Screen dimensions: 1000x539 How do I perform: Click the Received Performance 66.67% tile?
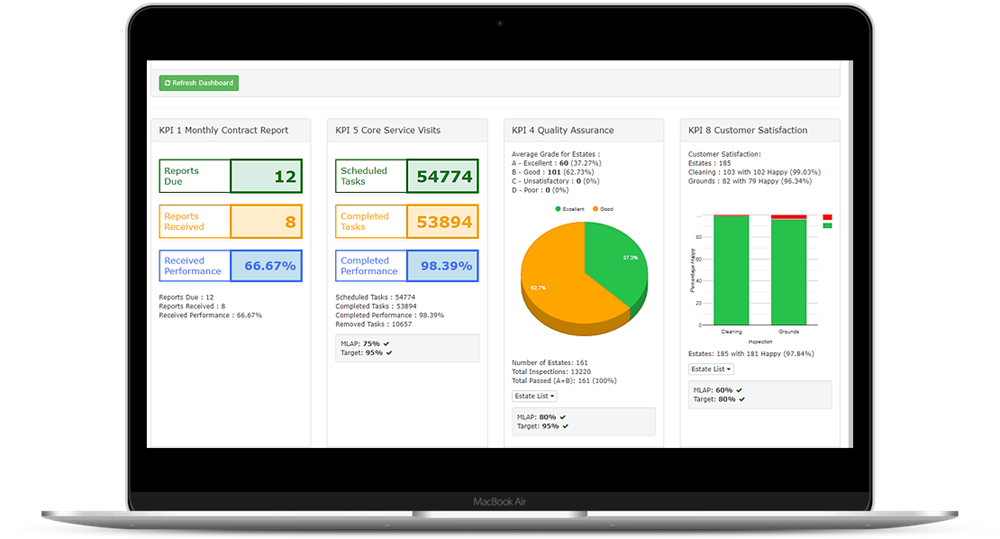point(231,266)
